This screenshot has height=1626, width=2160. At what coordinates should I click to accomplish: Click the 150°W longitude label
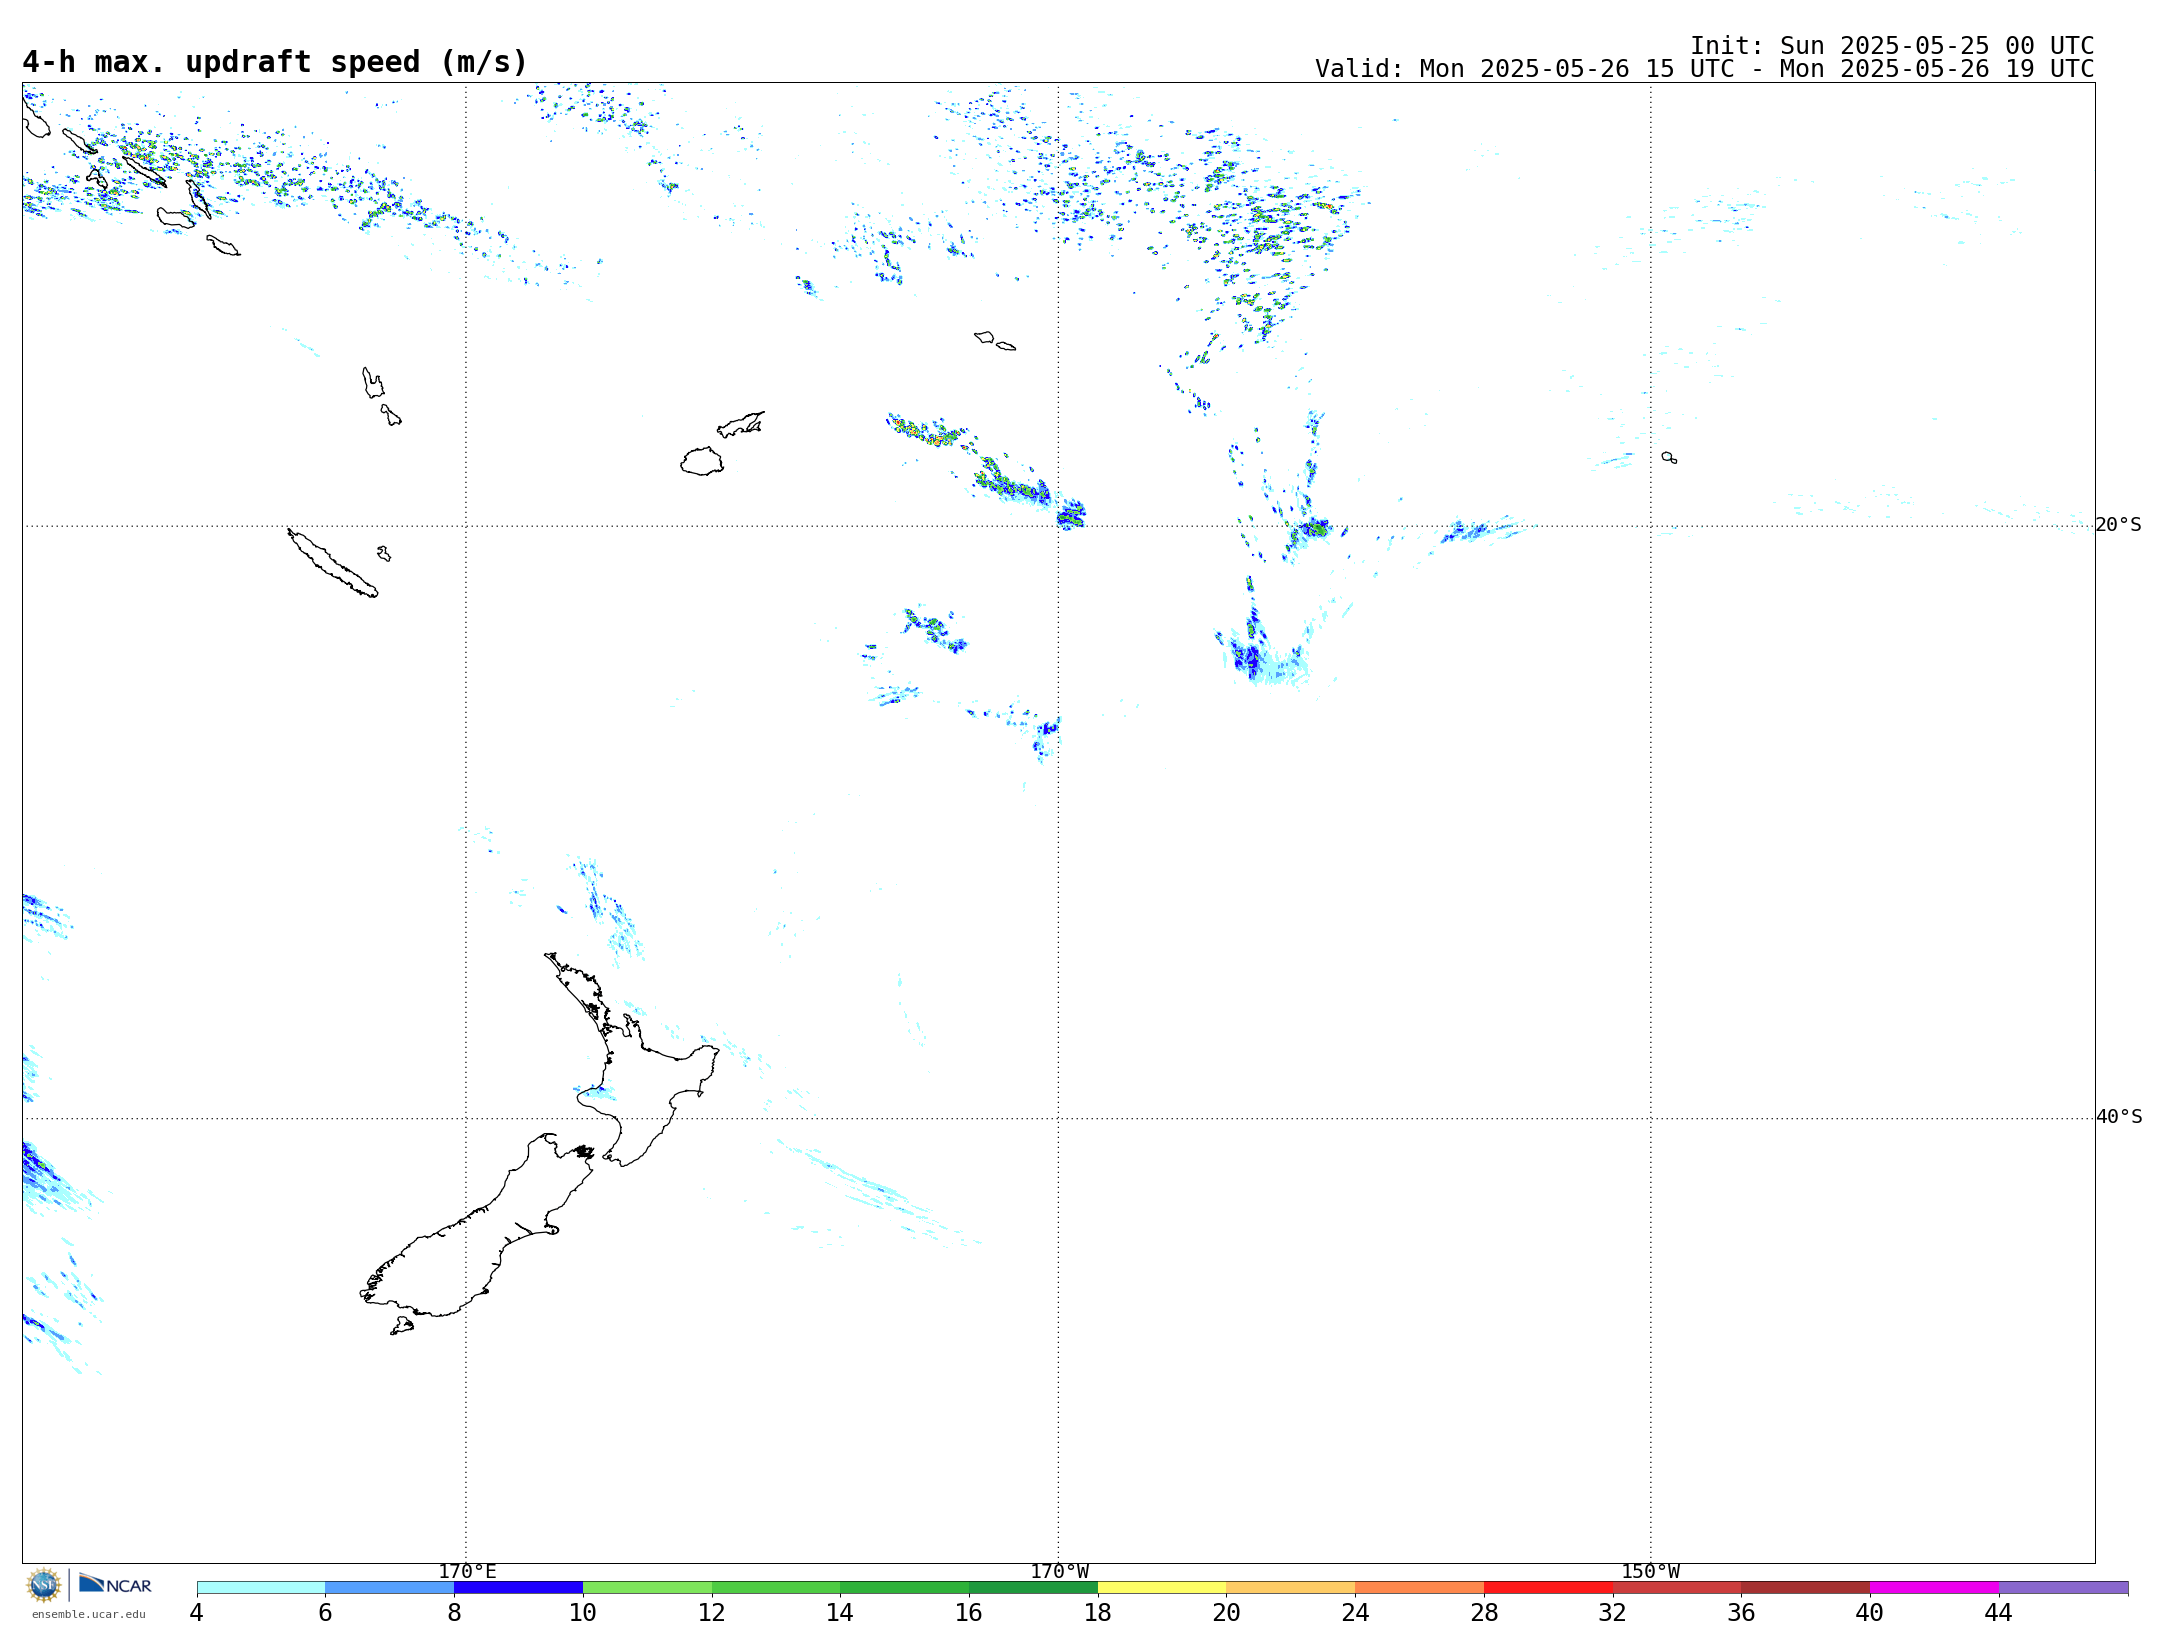[x=1650, y=1572]
